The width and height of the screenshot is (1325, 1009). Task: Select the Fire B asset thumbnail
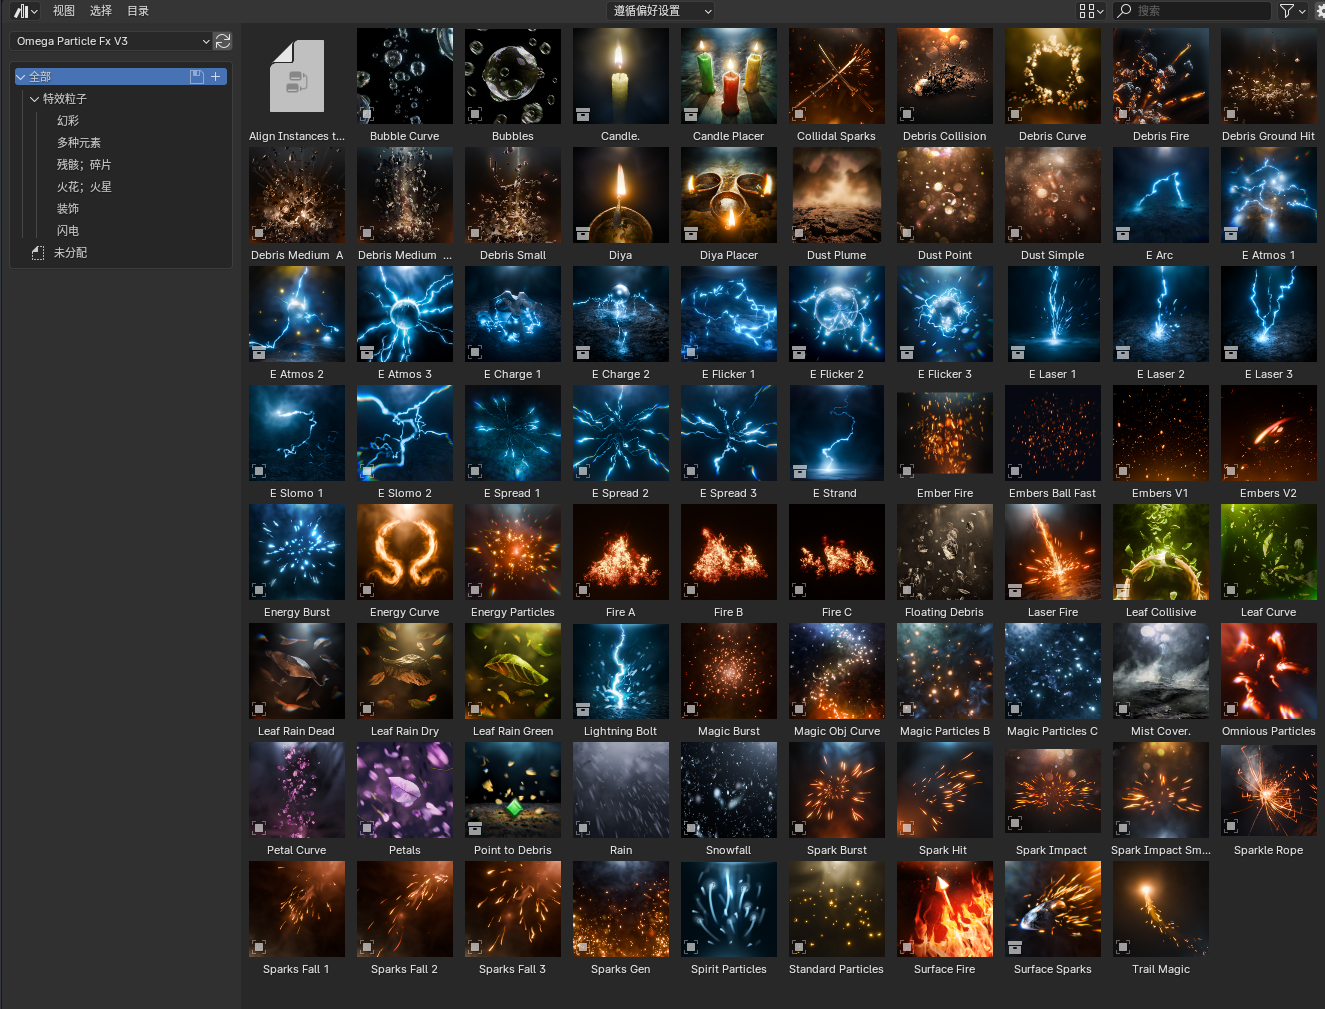pos(729,552)
